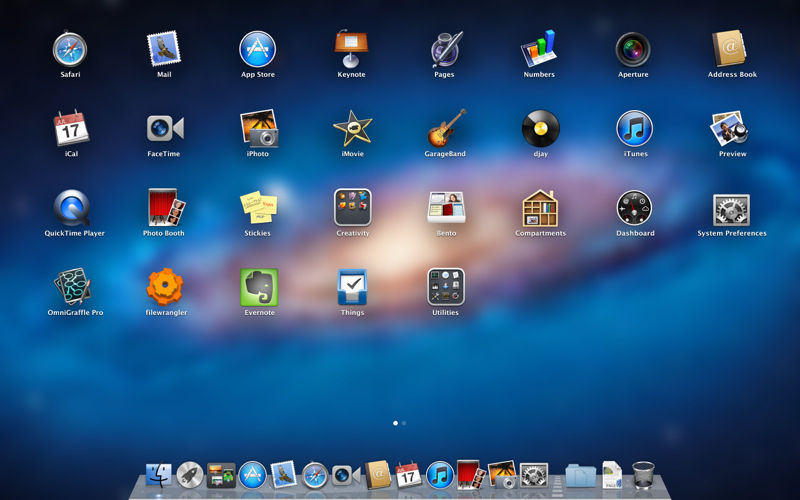Select the first Launchpad page dot
Image resolution: width=800 pixels, height=500 pixels.
pyautogui.click(x=395, y=423)
